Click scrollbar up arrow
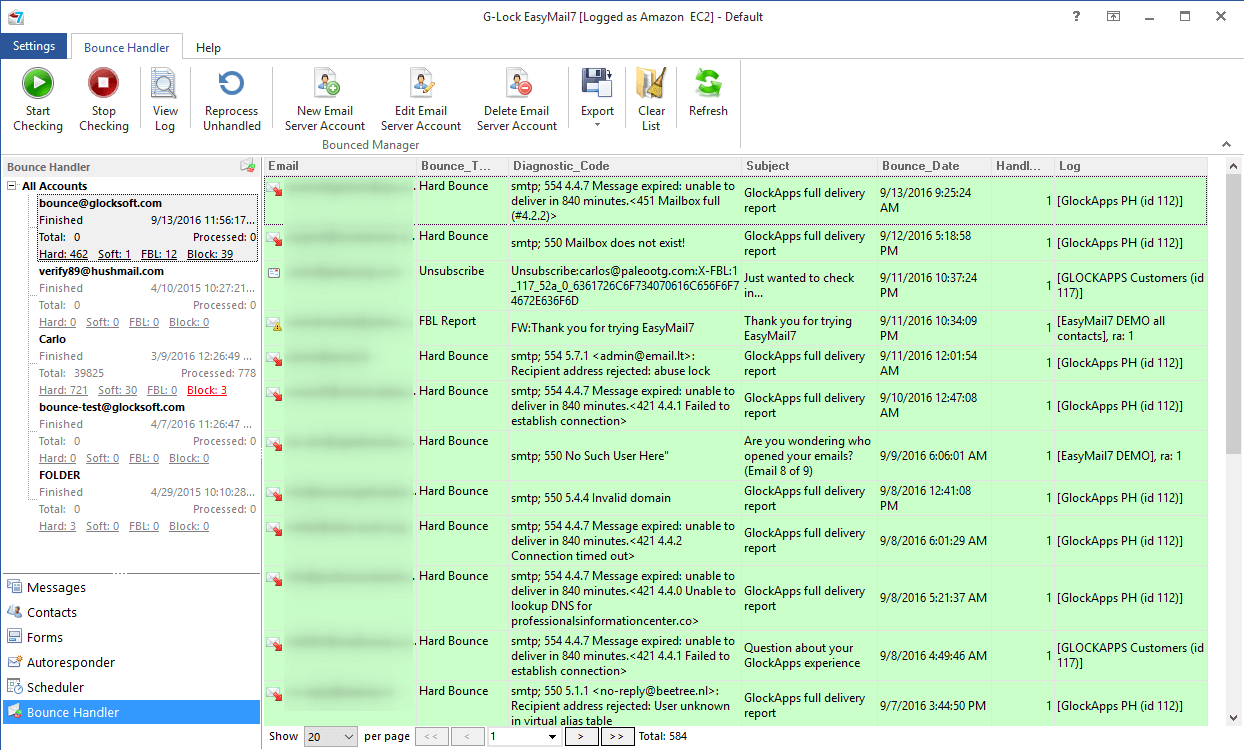The height and width of the screenshot is (750, 1244). pos(1233,166)
